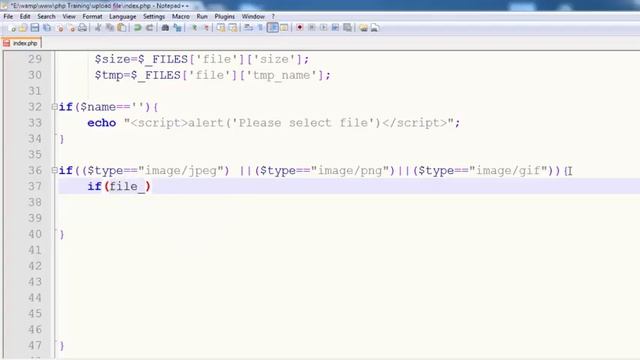Click the Zoom Out toolbar icon
This screenshot has width=640, height=360.
207,28
